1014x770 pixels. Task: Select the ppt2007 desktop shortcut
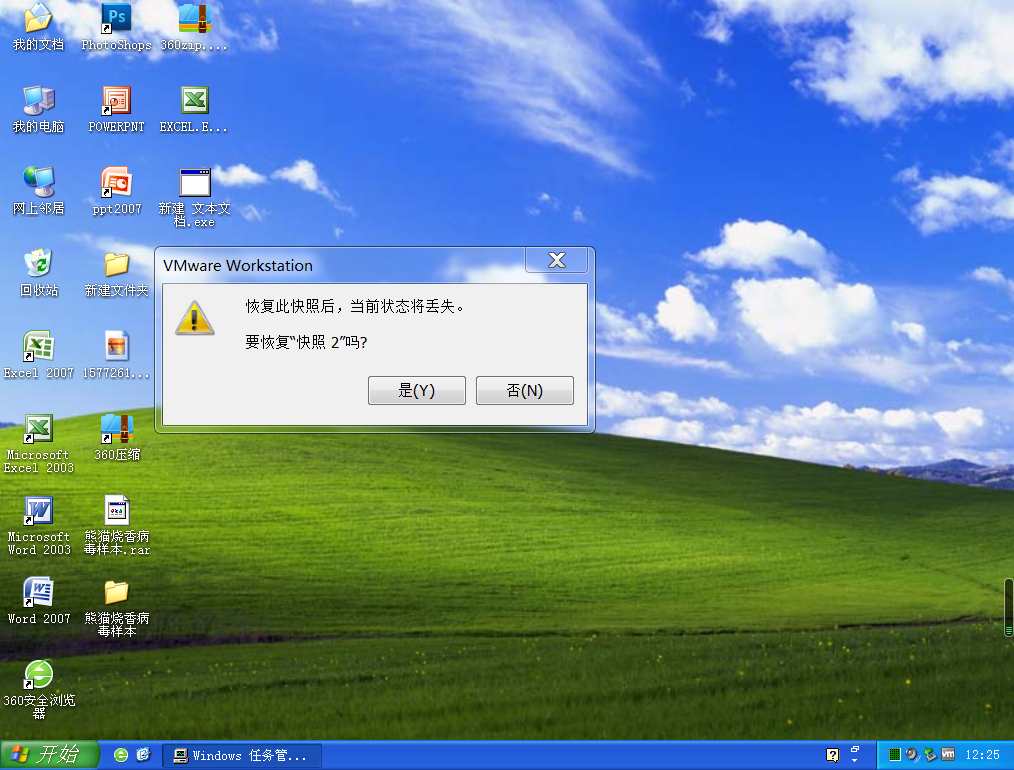(116, 182)
